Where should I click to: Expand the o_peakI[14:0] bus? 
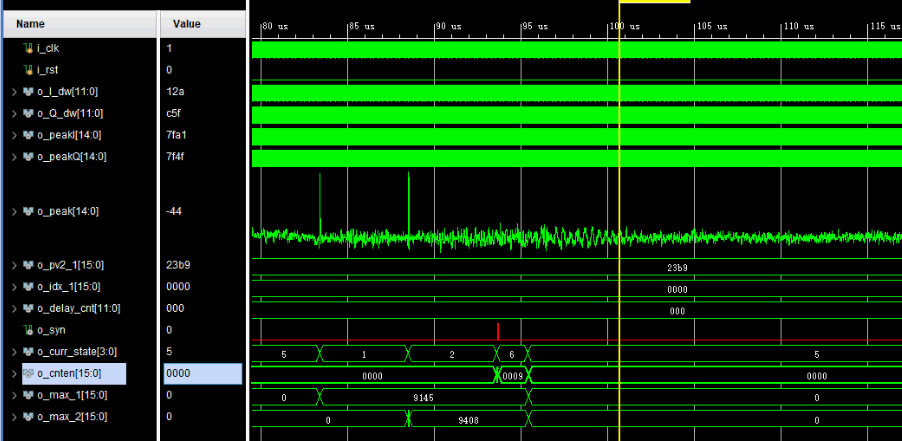tap(14, 135)
